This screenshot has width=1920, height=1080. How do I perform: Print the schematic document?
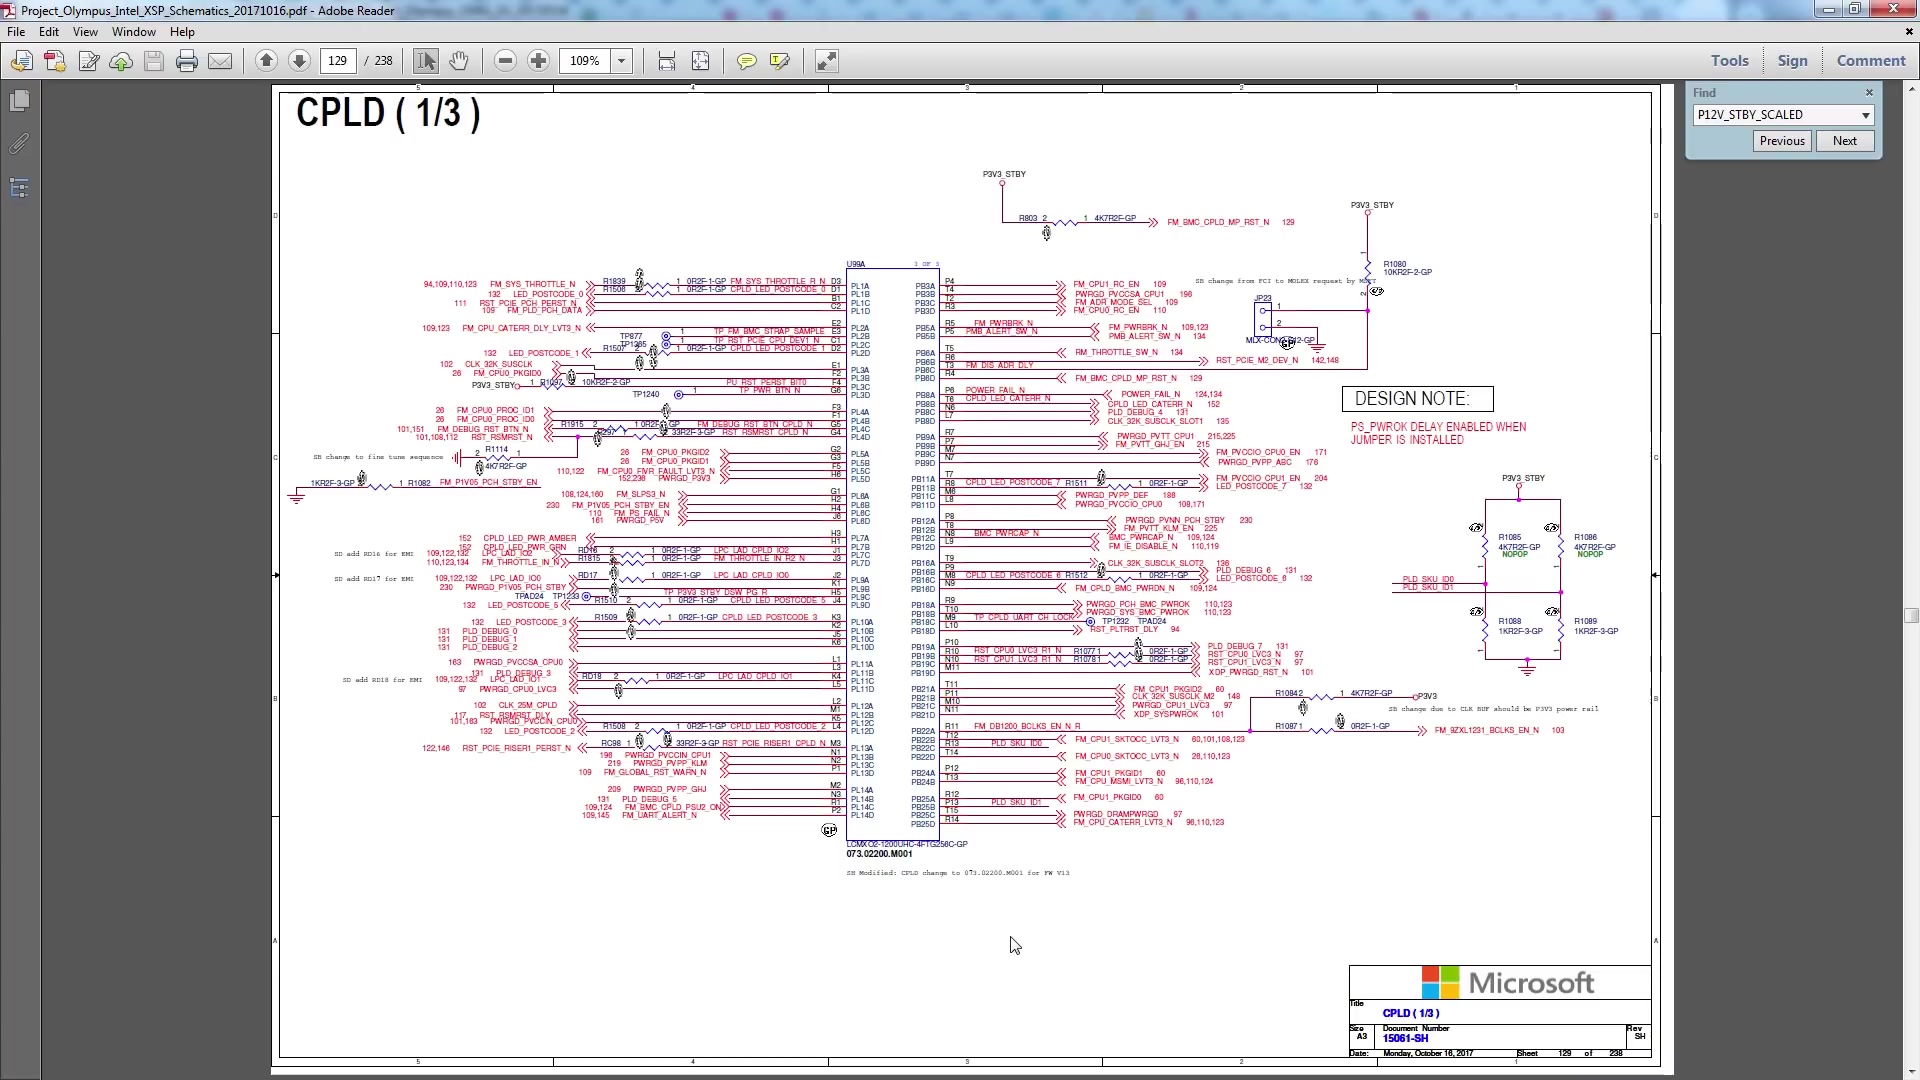coord(187,61)
